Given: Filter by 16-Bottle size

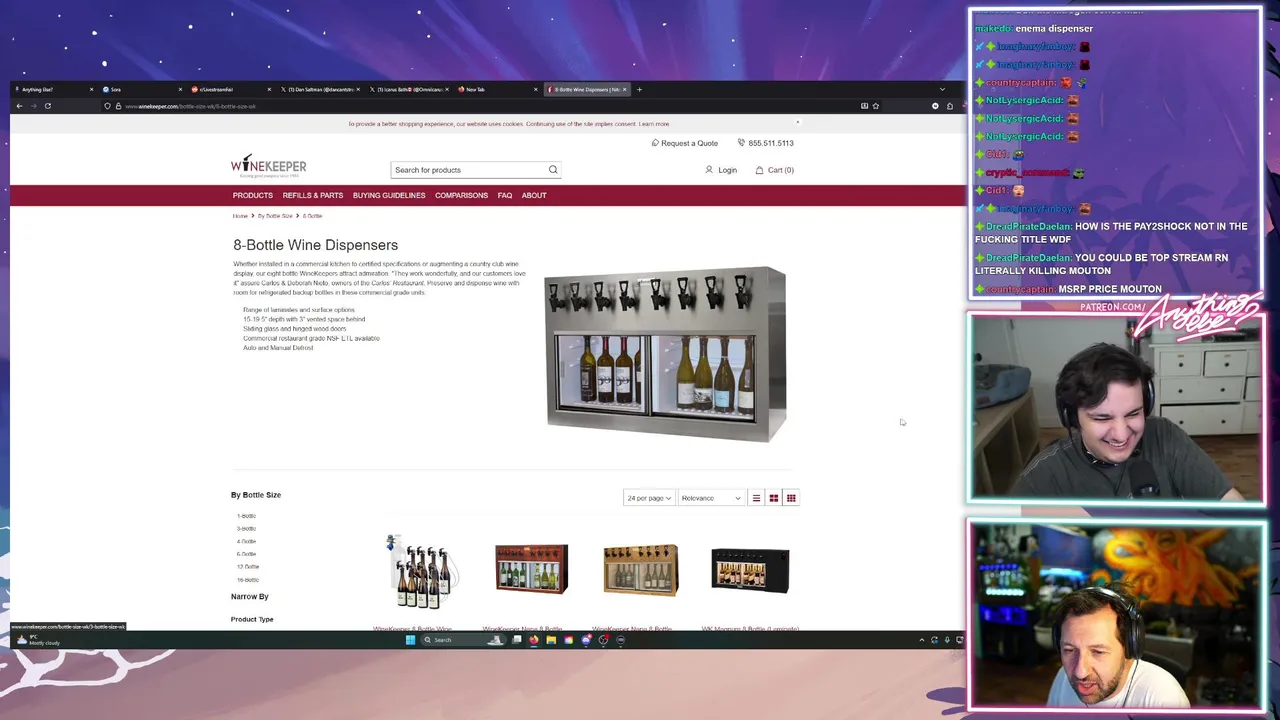Looking at the screenshot, I should (x=248, y=580).
